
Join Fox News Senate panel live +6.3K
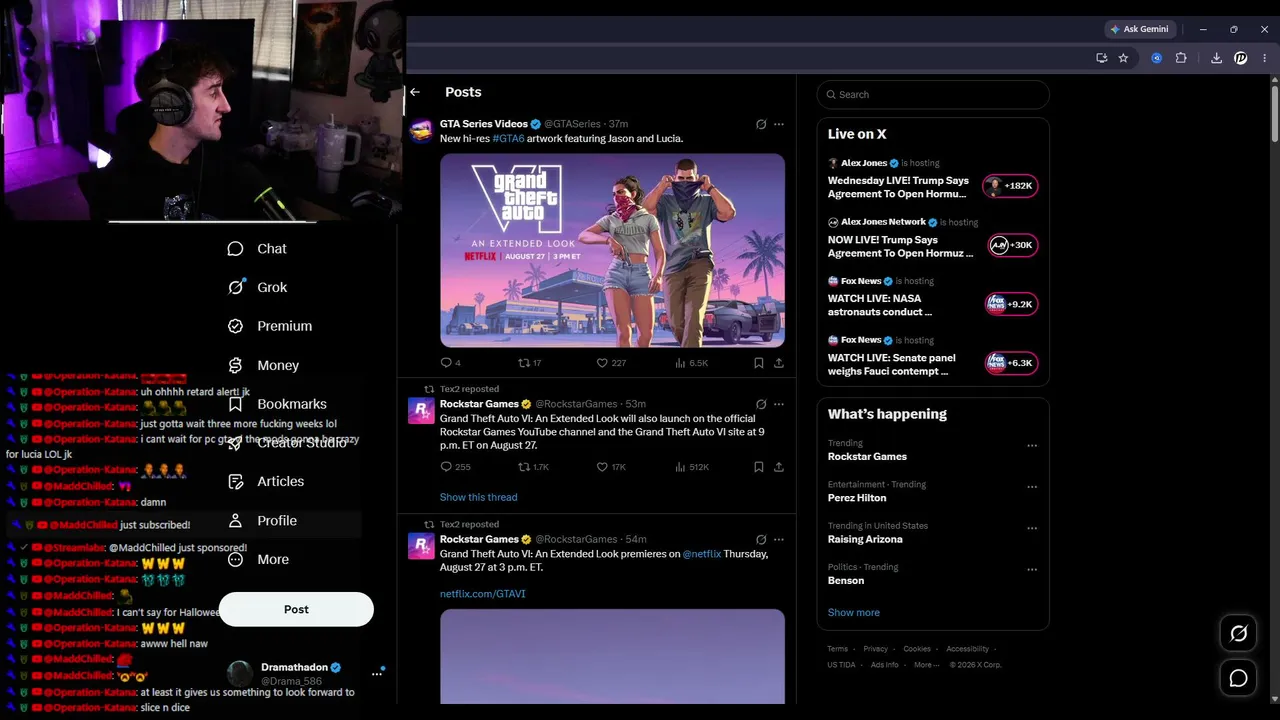[x=1011, y=363]
